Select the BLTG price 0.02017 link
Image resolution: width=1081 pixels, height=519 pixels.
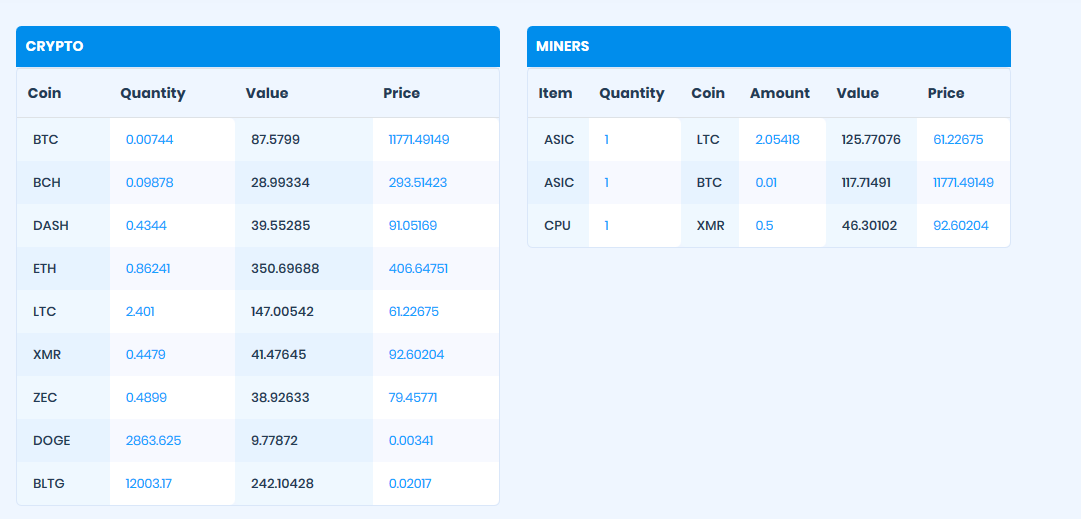point(410,484)
